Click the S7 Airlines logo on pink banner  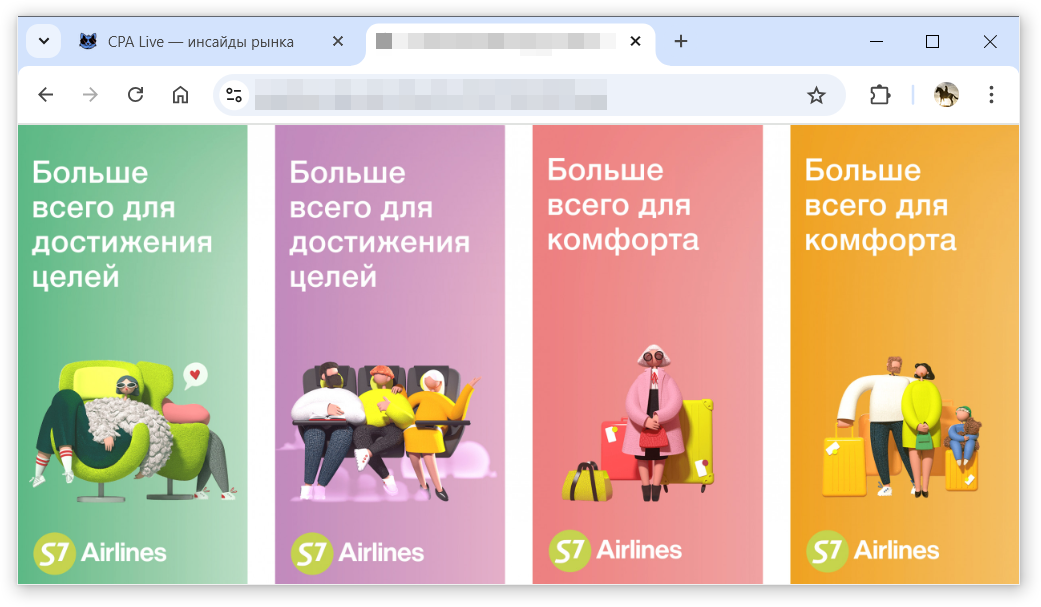pos(615,550)
